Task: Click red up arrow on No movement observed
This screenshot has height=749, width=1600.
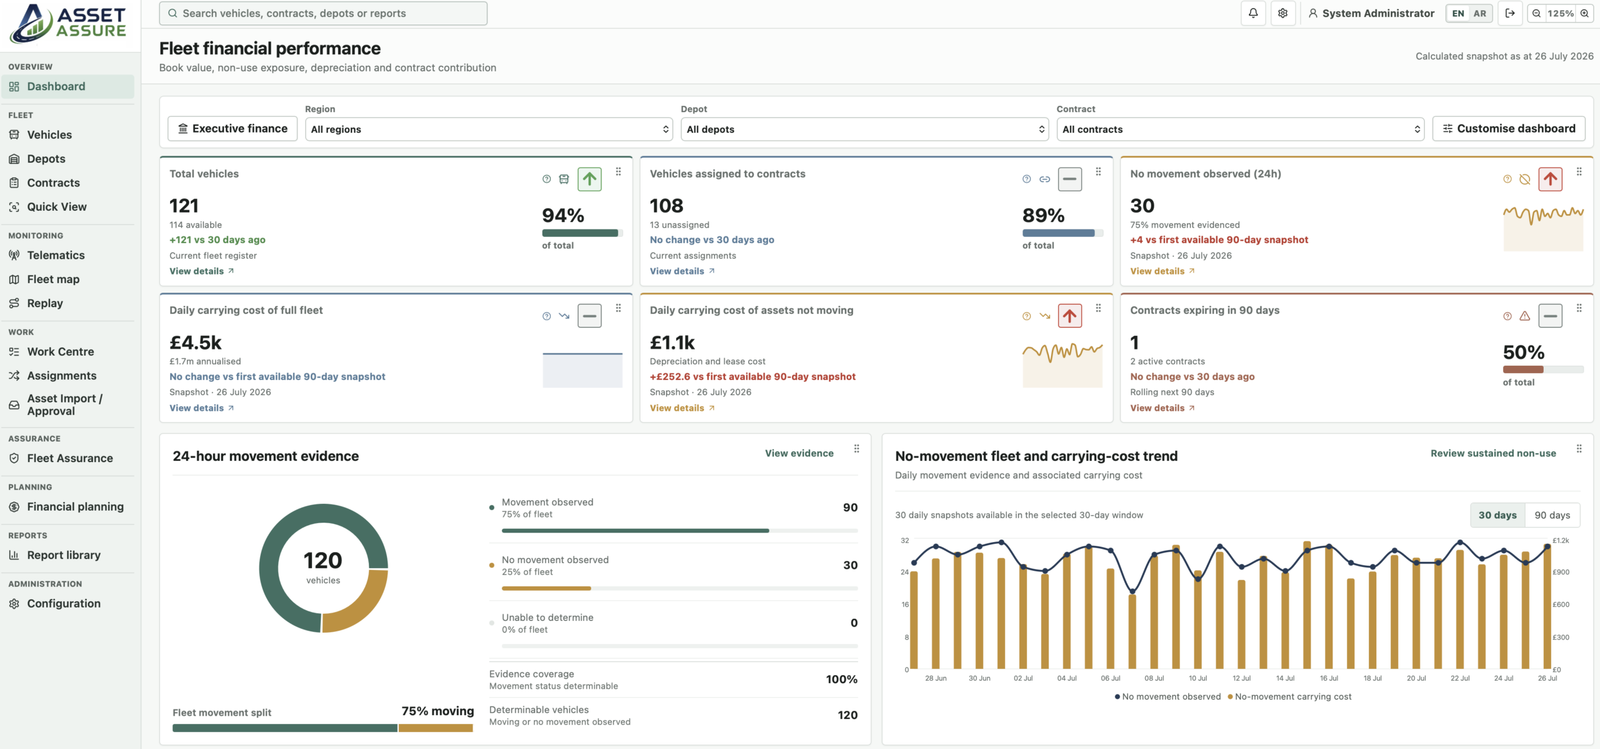Action: tap(1550, 179)
